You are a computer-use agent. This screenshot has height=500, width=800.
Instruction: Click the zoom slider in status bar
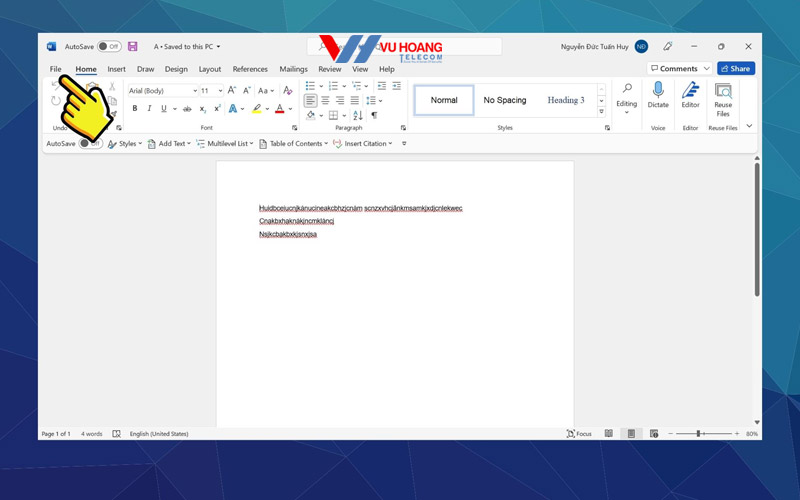pos(698,434)
